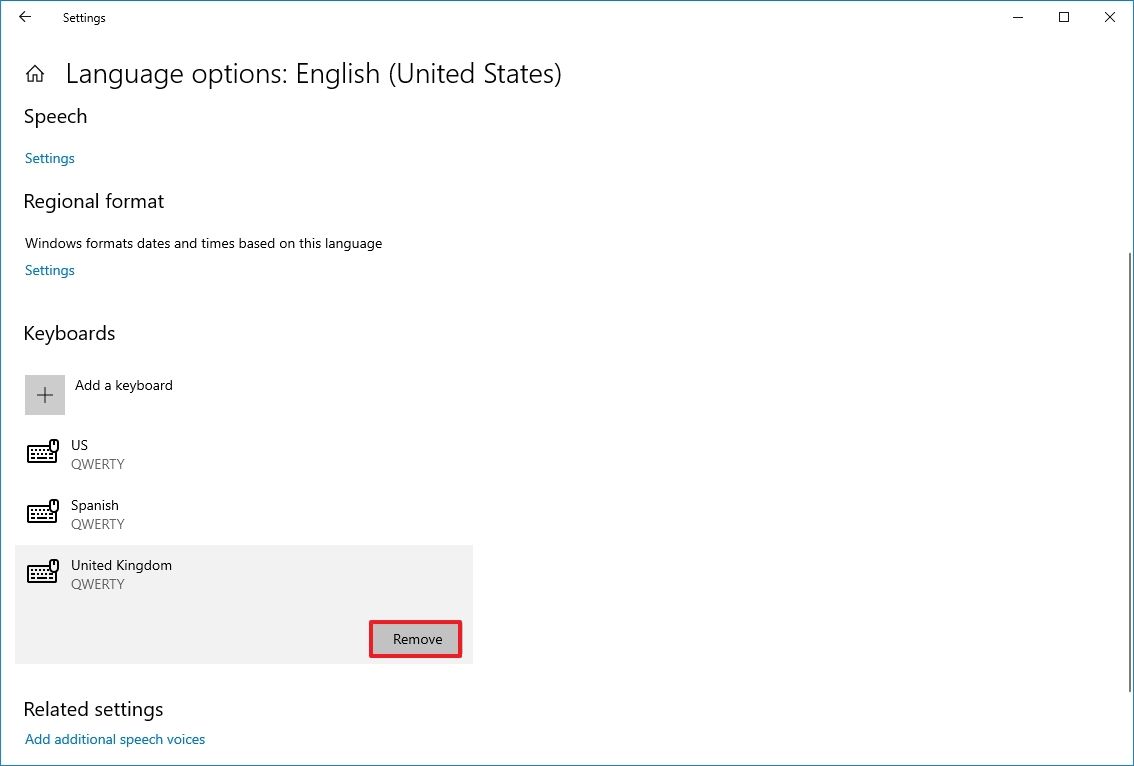Minimize the Settings window

(x=1018, y=17)
